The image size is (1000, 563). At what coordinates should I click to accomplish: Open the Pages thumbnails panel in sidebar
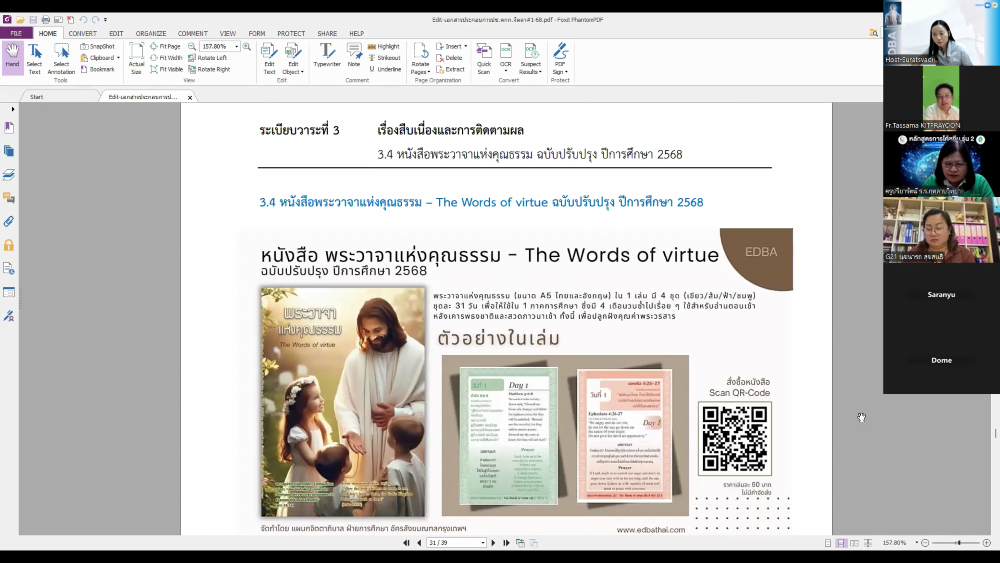9,151
